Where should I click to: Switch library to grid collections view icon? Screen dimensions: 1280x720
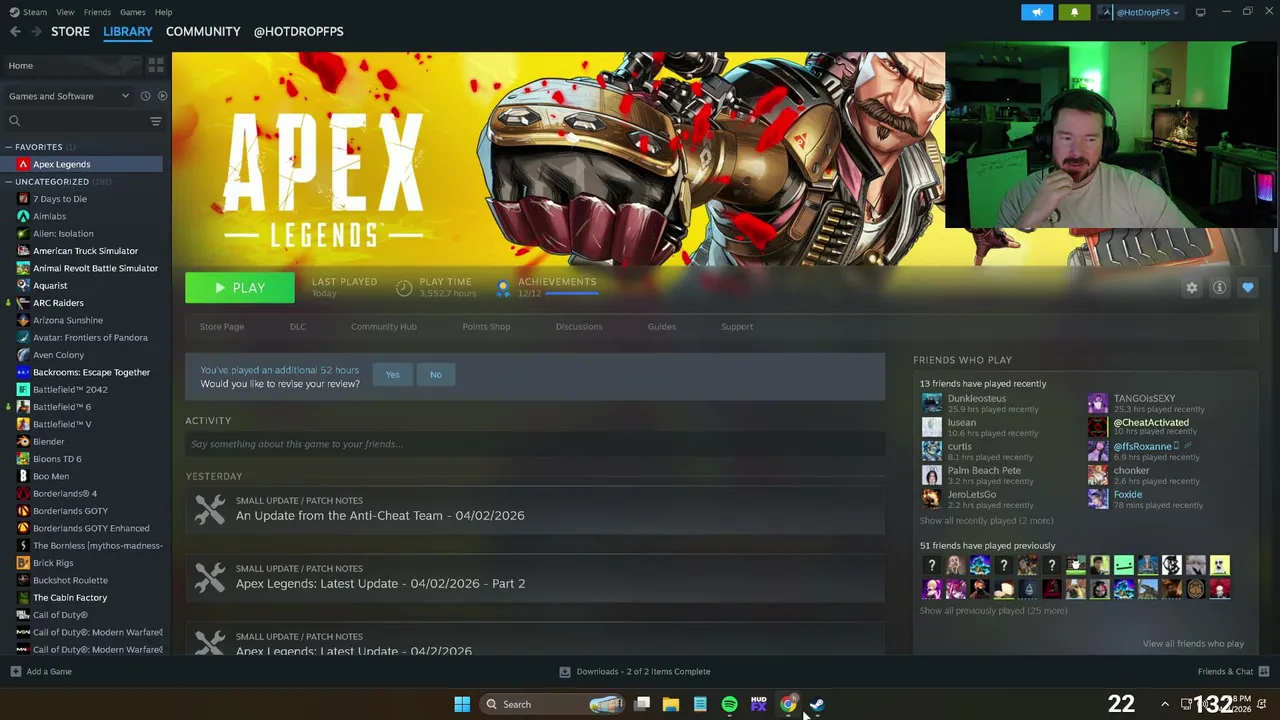156,65
